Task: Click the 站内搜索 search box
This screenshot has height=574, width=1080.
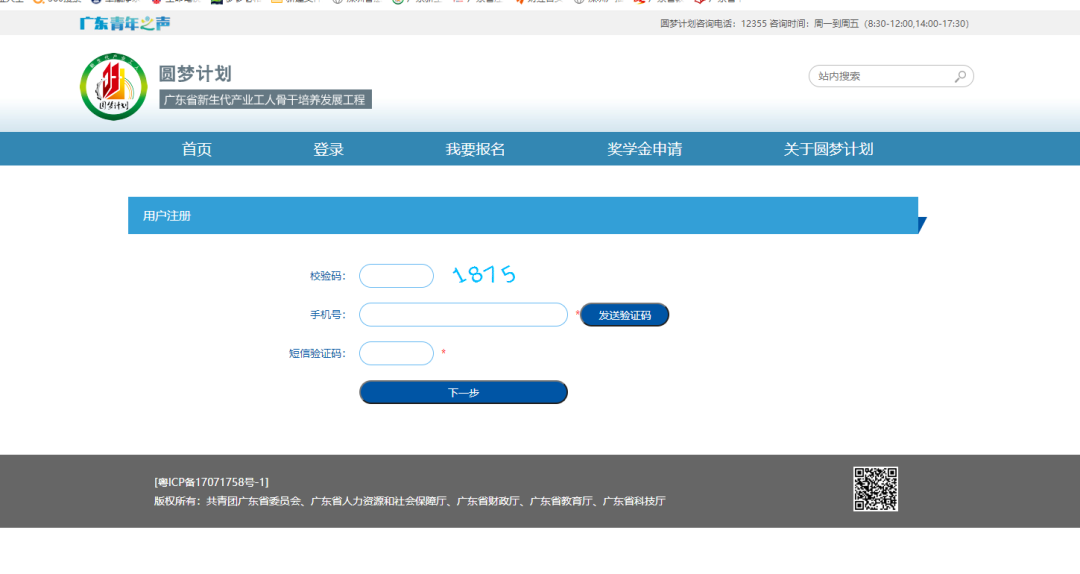Action: pos(880,76)
